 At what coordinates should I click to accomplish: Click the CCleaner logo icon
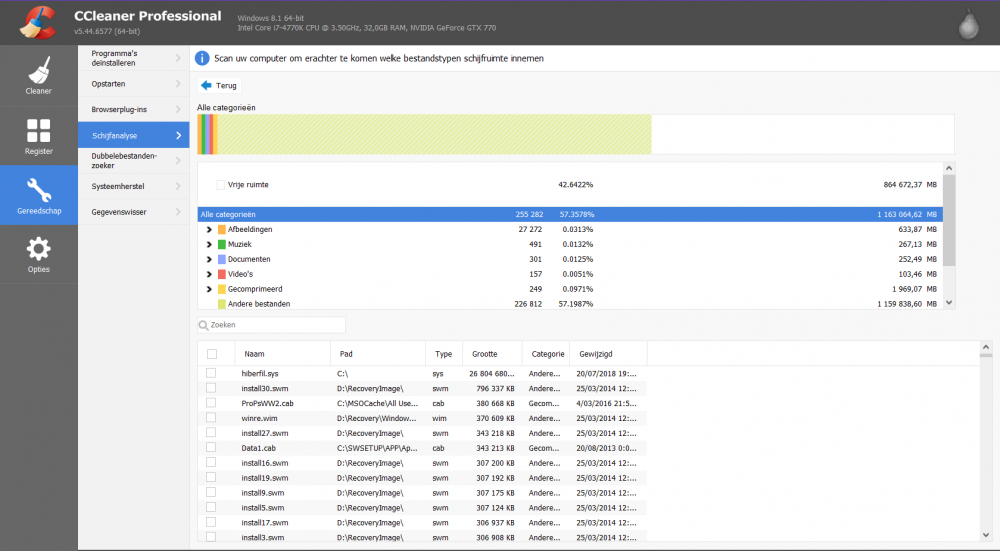coord(37,22)
